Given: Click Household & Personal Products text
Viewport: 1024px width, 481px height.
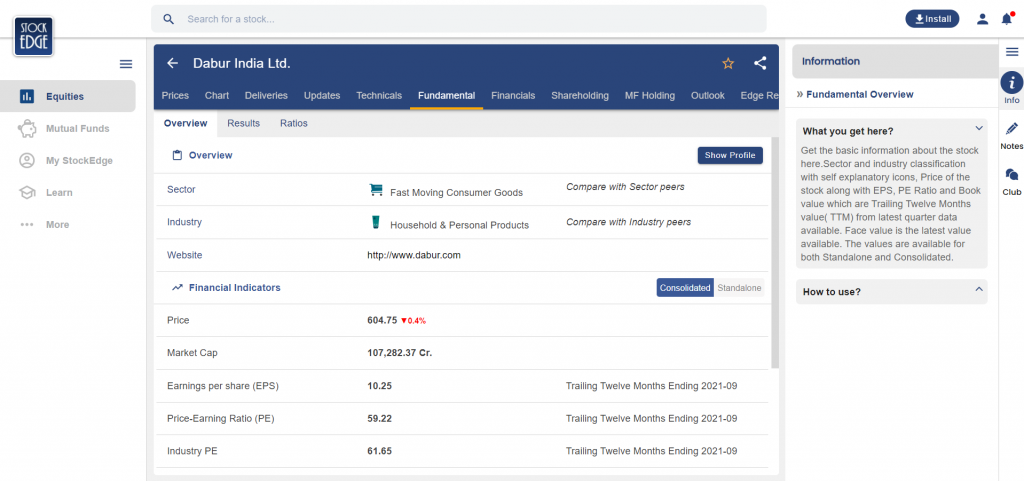Looking at the screenshot, I should coord(460,225).
